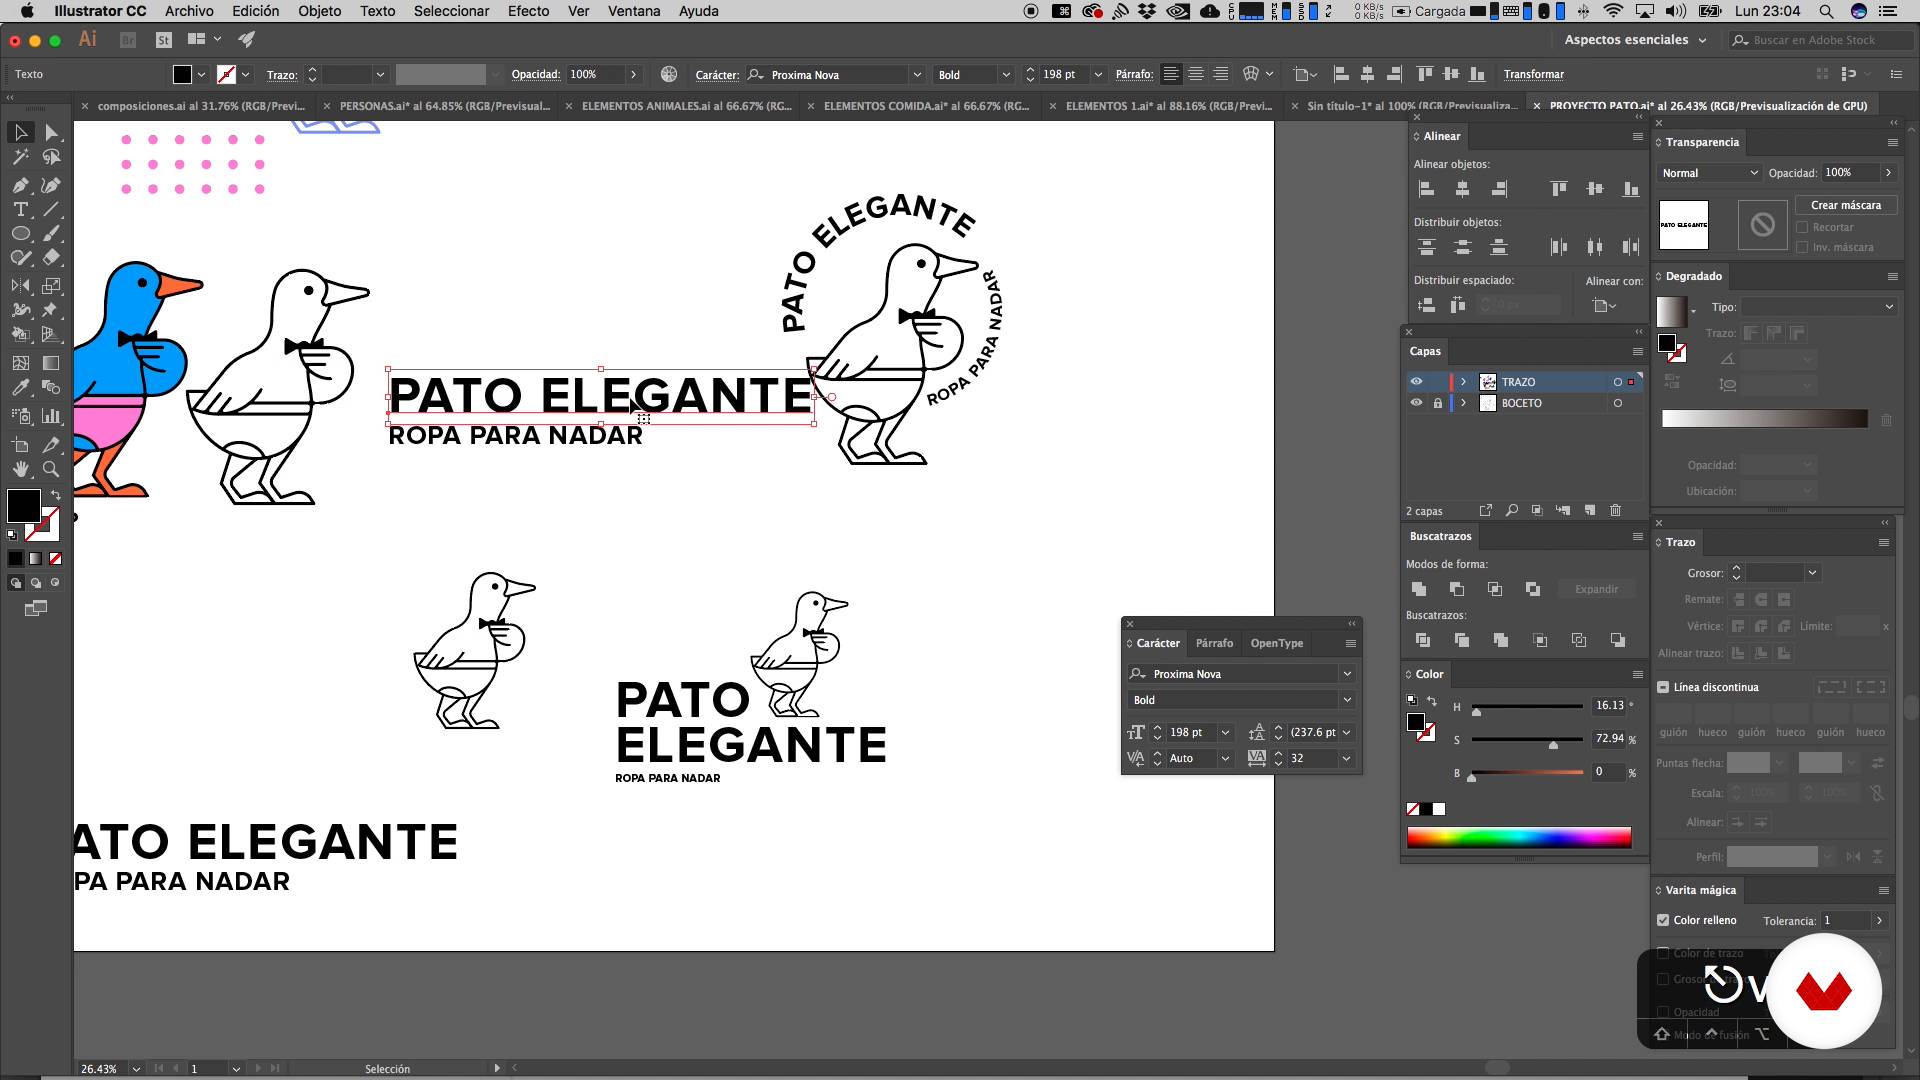Hide the BOCETO layer via eye icon

[x=1416, y=403]
